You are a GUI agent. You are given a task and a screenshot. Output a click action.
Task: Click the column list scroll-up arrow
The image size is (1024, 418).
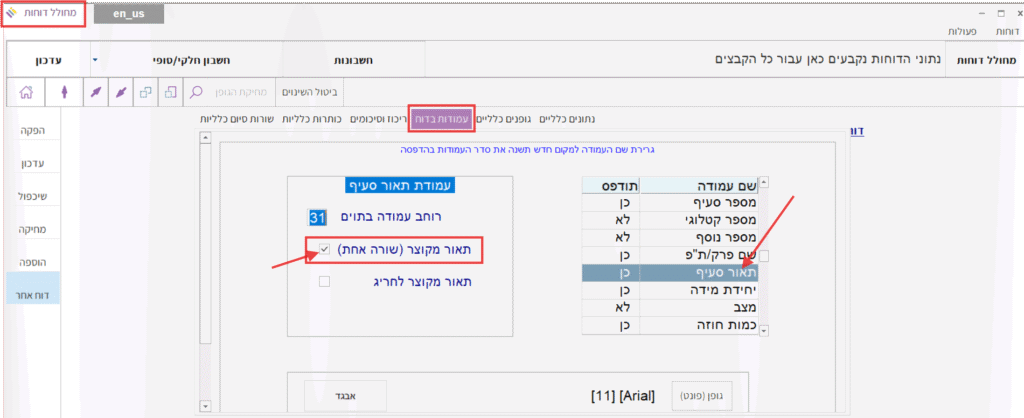[765, 183]
